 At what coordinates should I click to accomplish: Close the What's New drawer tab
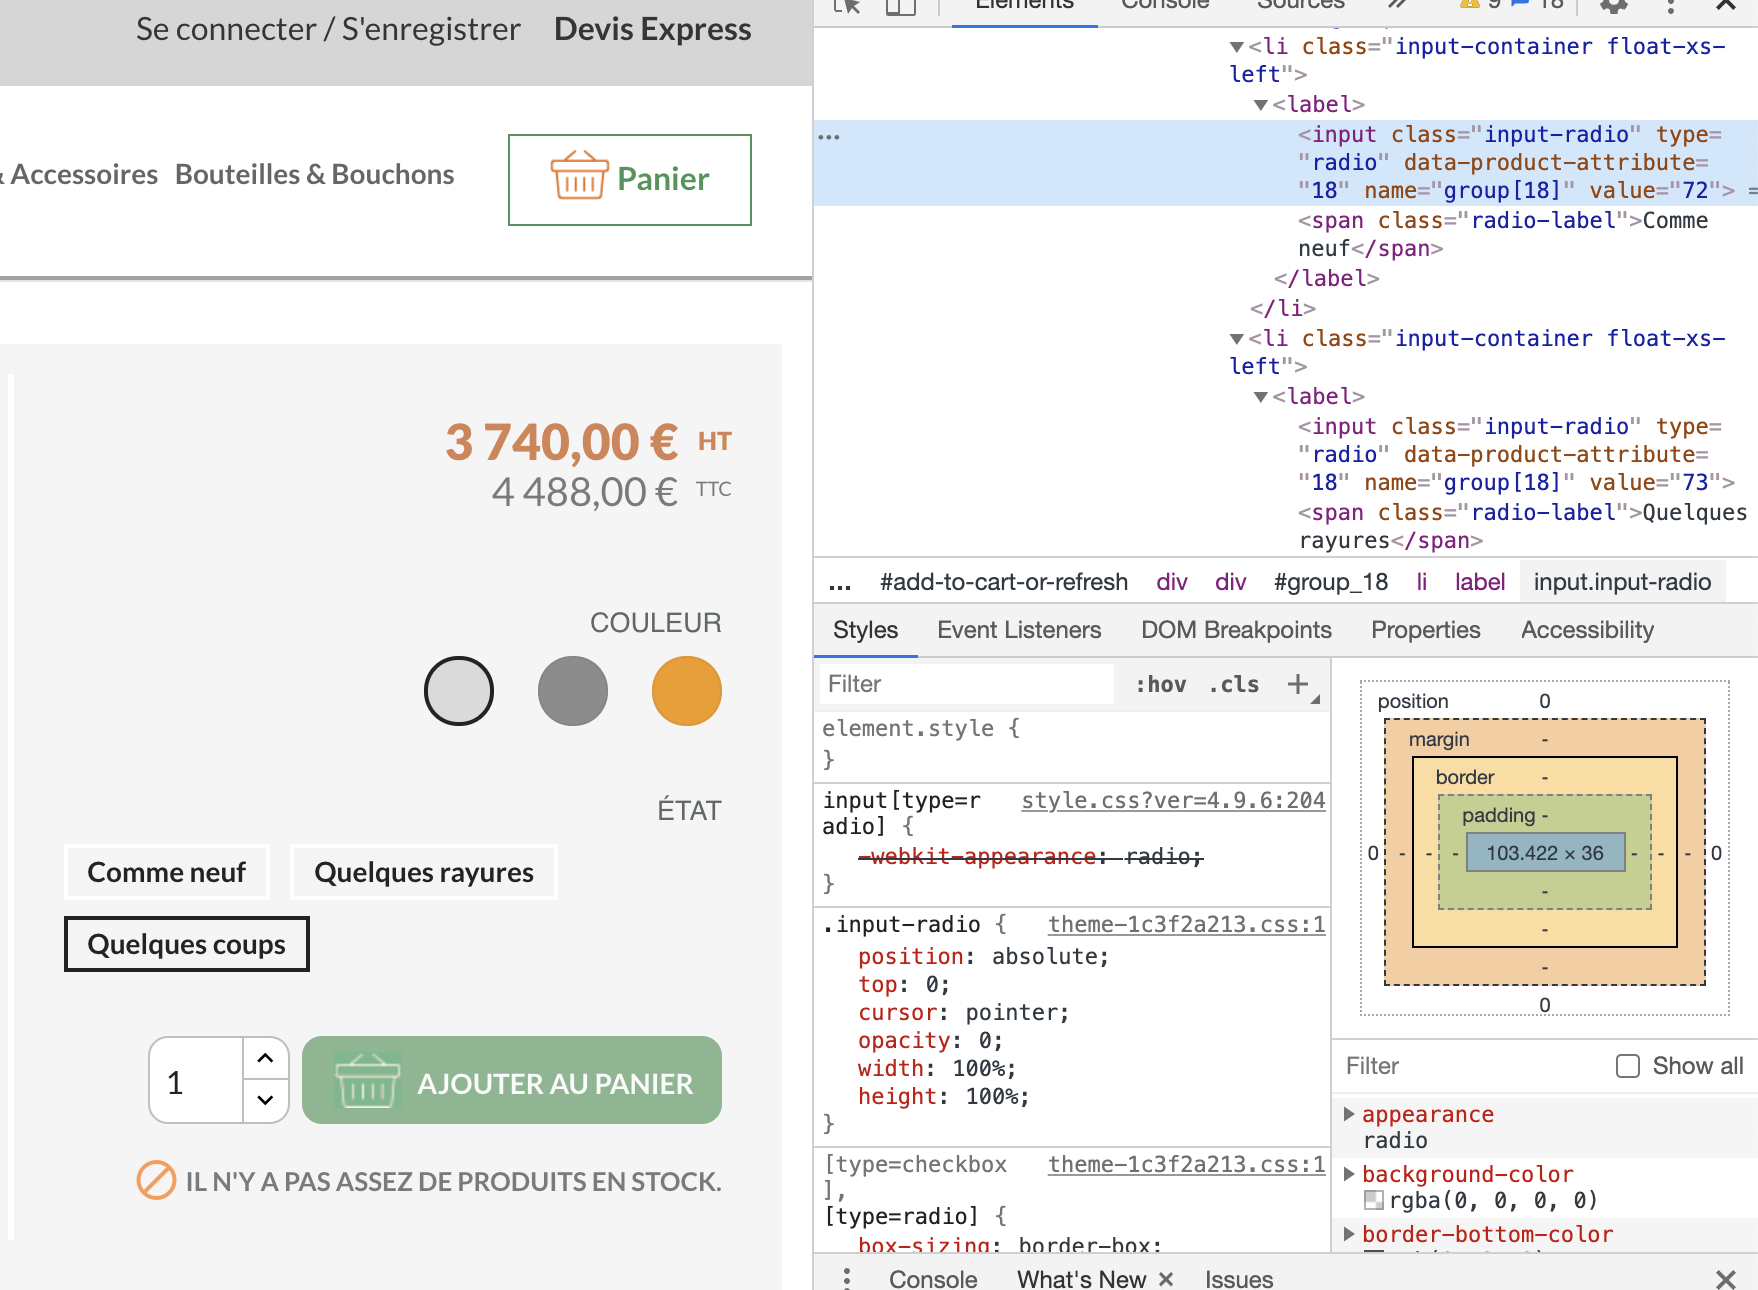[1166, 1279]
